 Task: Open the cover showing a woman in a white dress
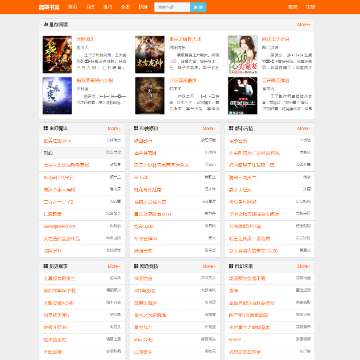tap(243, 54)
